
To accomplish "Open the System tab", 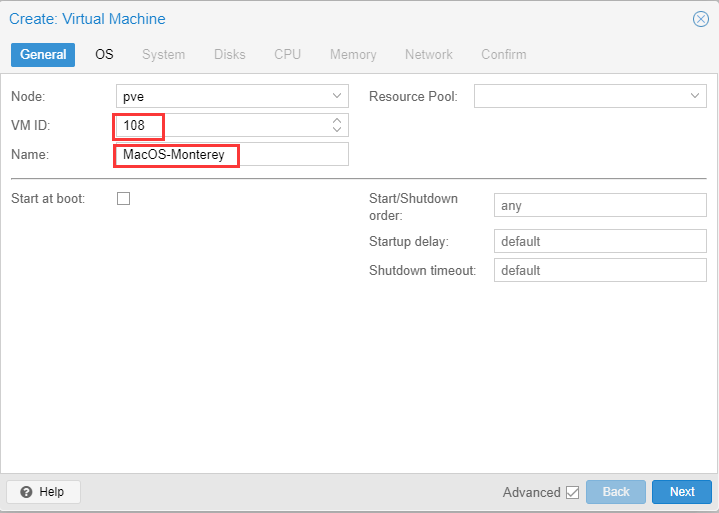I will [x=163, y=54].
